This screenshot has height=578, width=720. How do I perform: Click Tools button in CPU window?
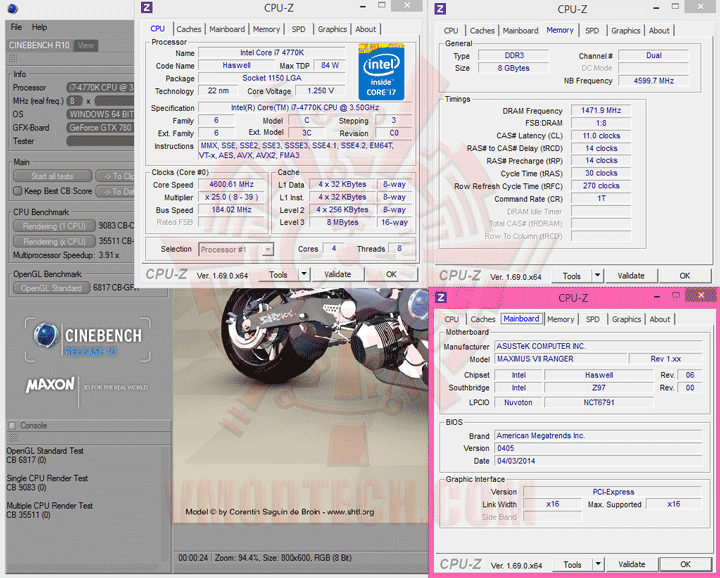(x=278, y=274)
